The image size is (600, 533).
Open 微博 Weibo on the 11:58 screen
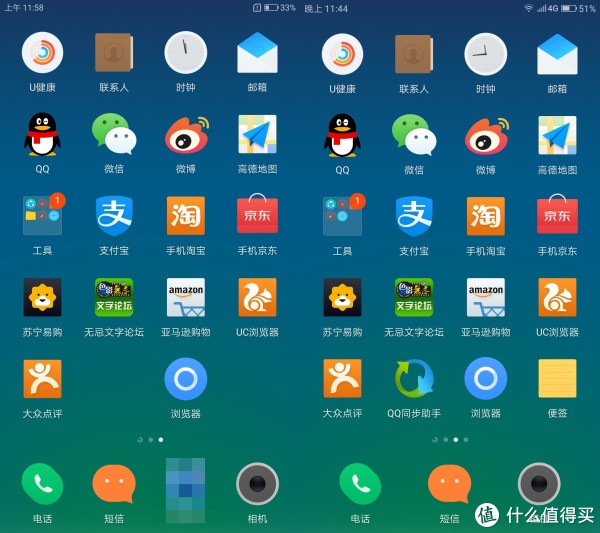pyautogui.click(x=187, y=135)
